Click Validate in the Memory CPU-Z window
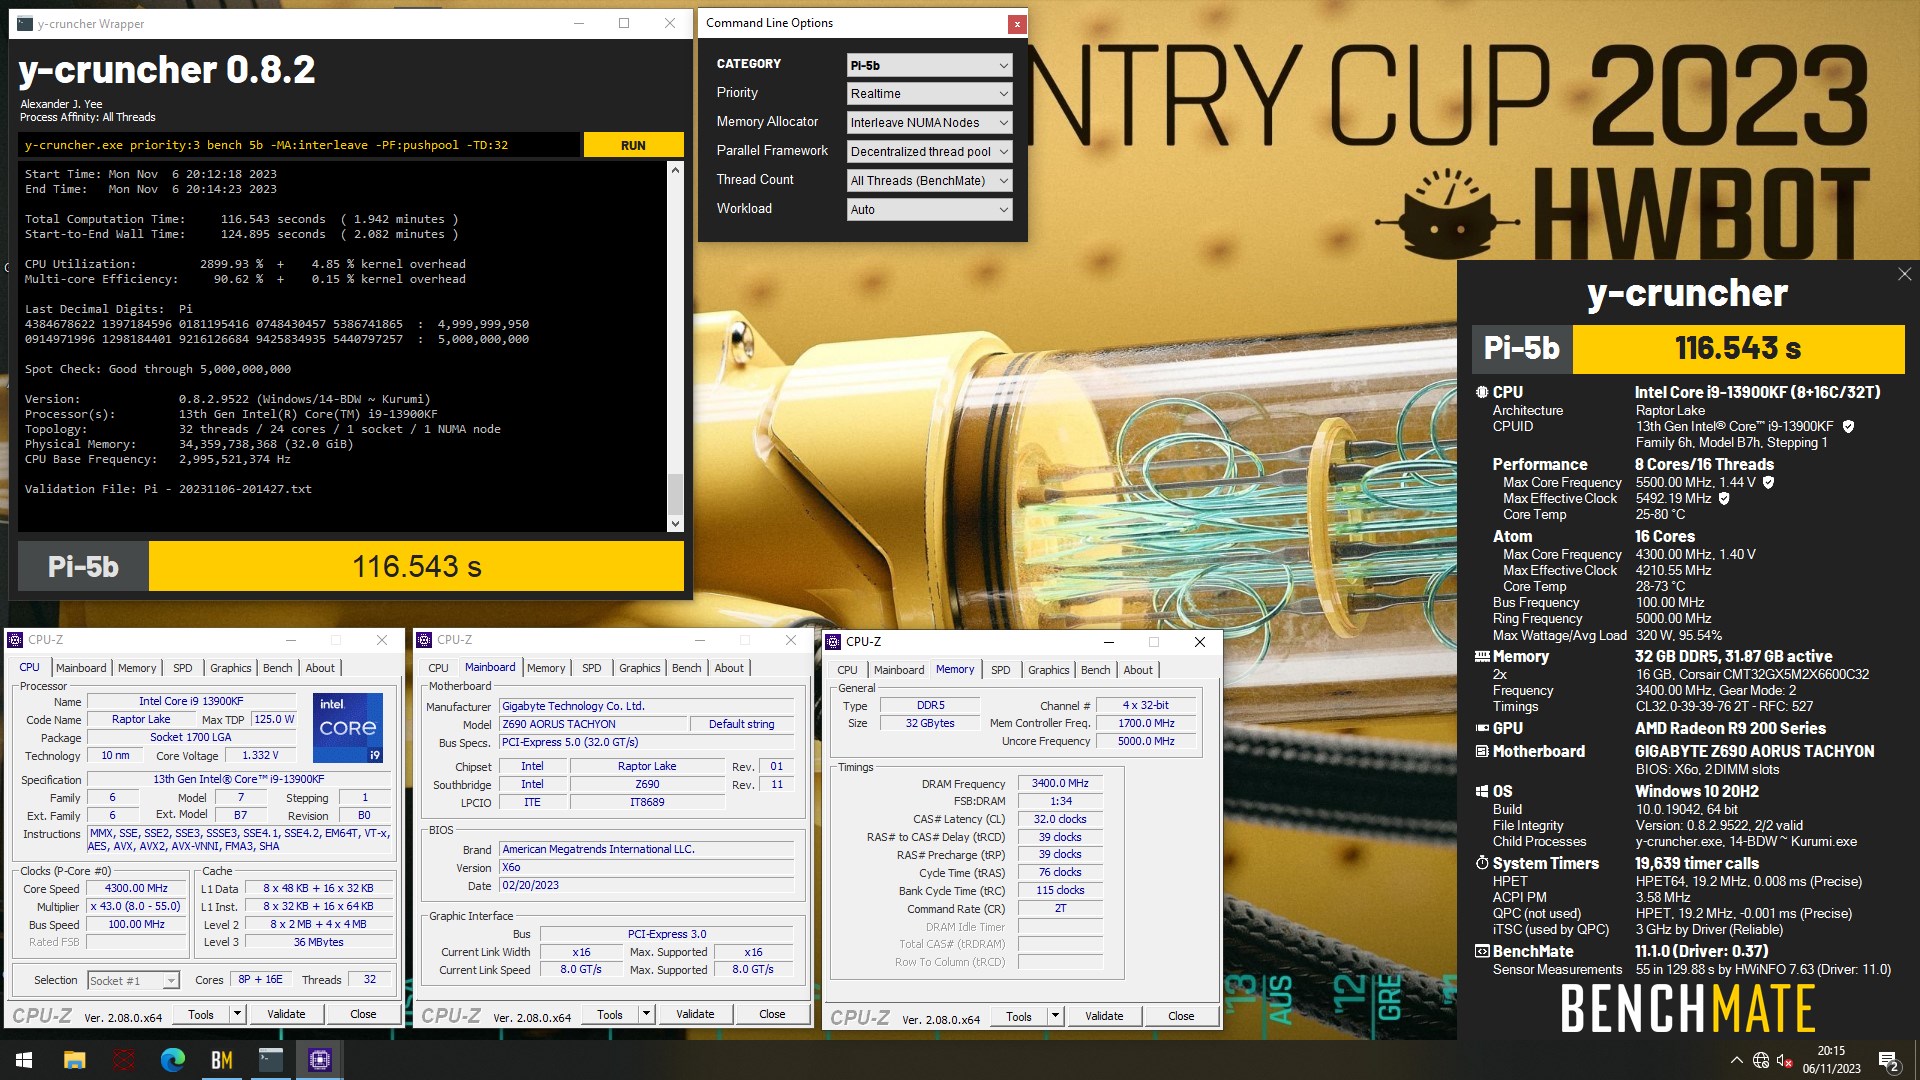This screenshot has width=1920, height=1080. 1104,1016
